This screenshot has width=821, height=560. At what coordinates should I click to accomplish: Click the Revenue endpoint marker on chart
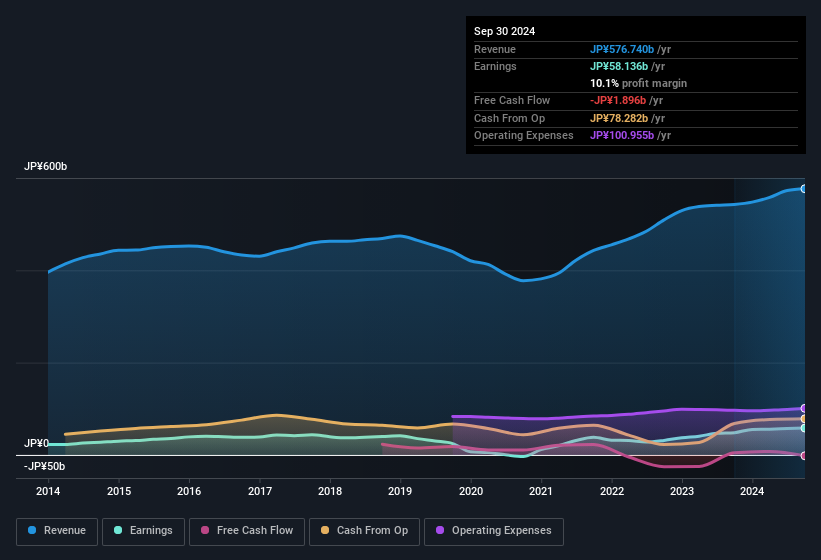point(803,188)
